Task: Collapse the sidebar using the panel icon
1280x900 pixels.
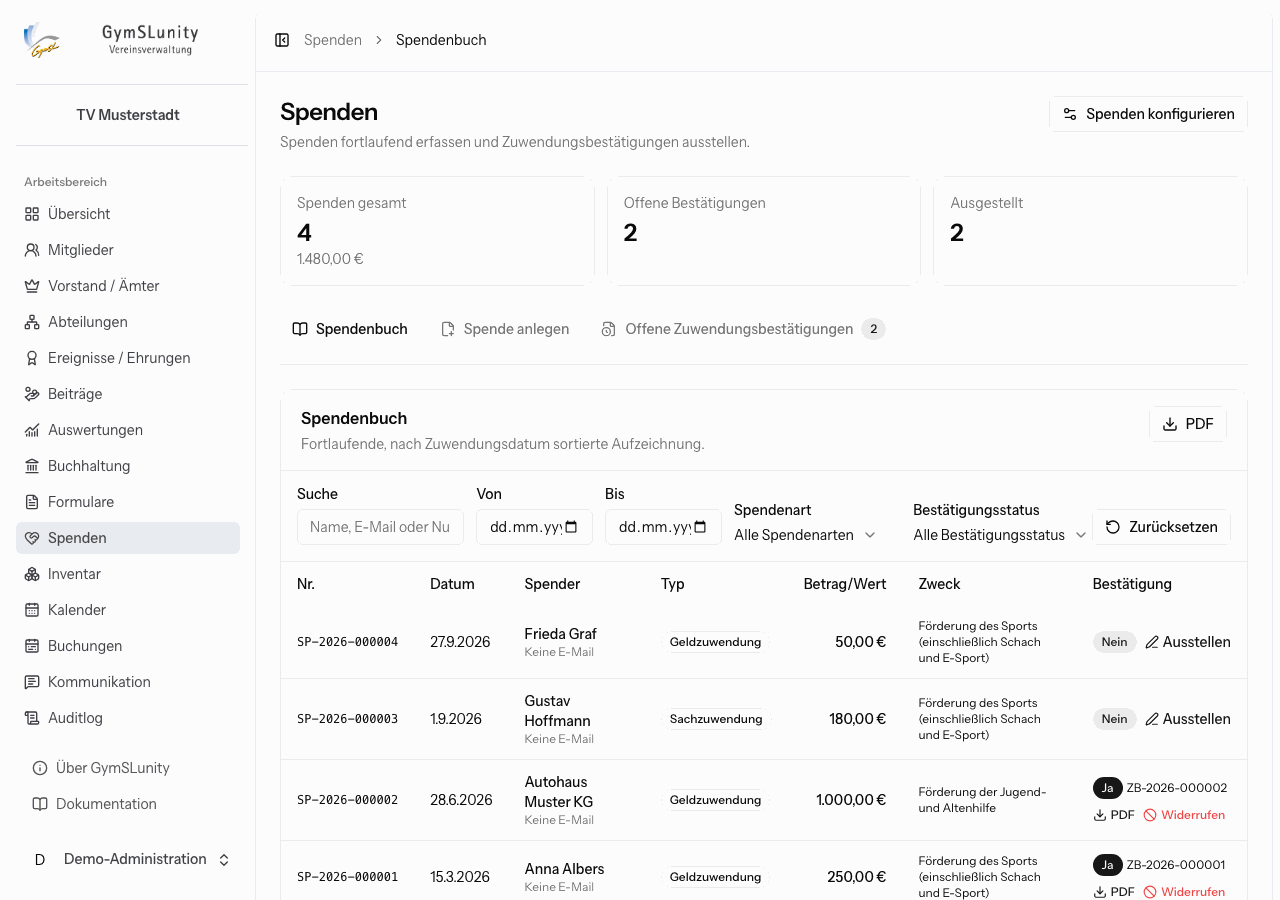Action: click(282, 40)
